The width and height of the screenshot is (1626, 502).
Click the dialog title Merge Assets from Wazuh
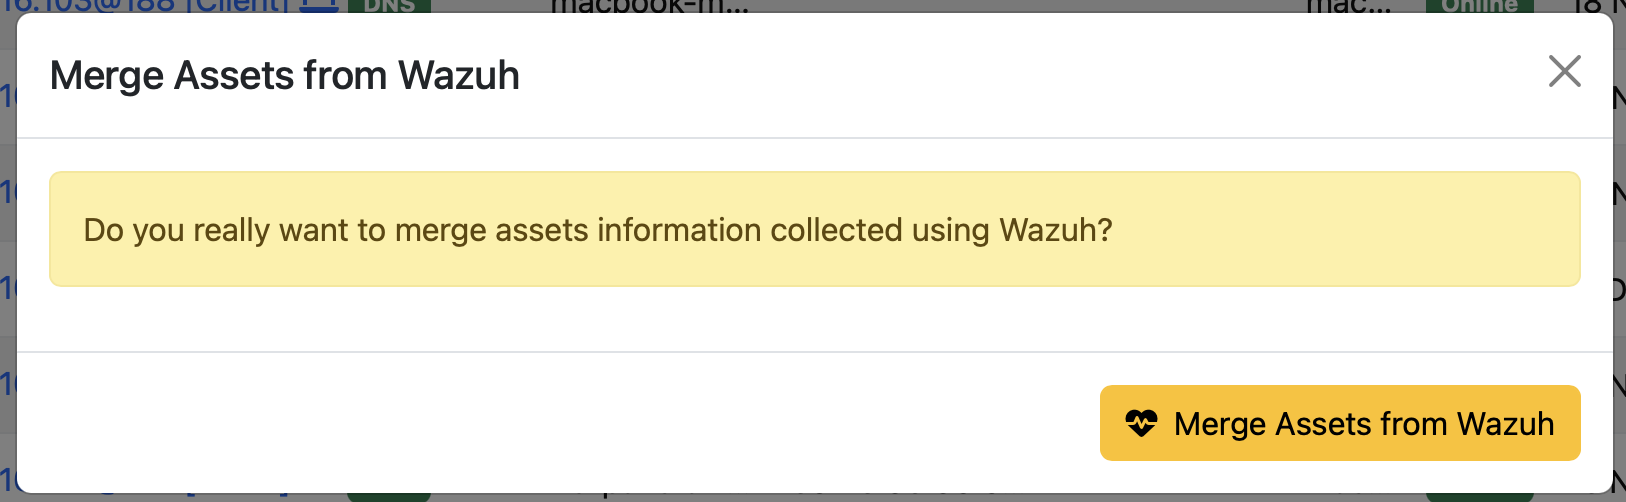pyautogui.click(x=285, y=76)
